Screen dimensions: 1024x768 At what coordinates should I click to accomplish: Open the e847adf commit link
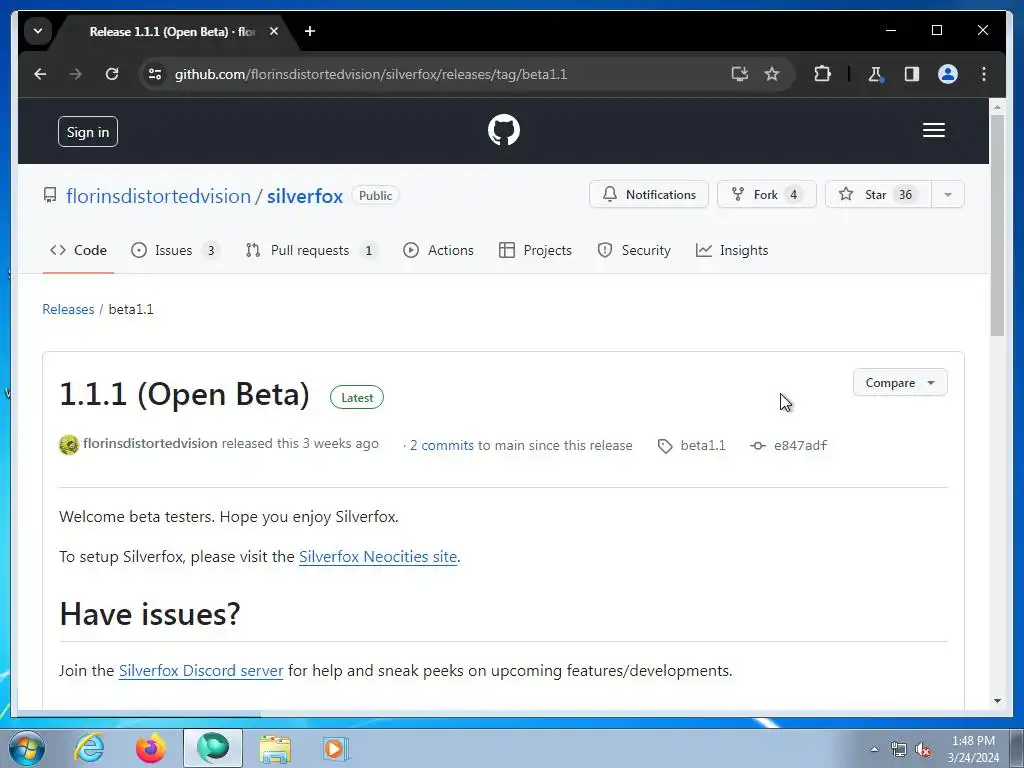[x=800, y=445]
